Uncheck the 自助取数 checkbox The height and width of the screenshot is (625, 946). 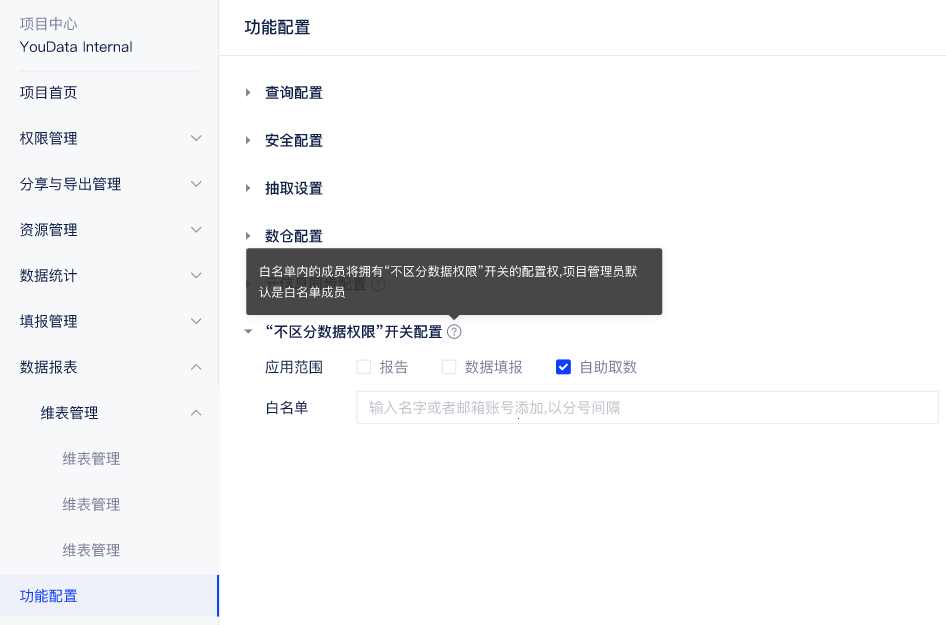click(563, 367)
